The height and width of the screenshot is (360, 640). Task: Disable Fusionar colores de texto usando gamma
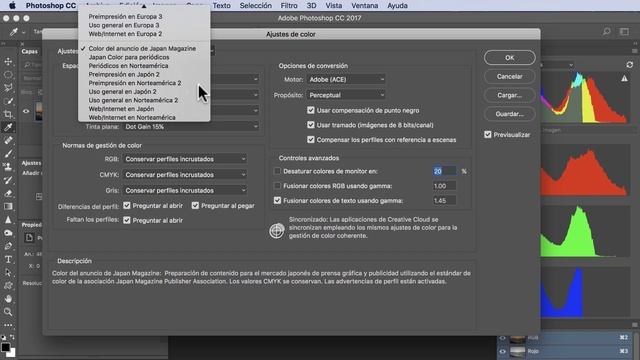pyautogui.click(x=278, y=200)
